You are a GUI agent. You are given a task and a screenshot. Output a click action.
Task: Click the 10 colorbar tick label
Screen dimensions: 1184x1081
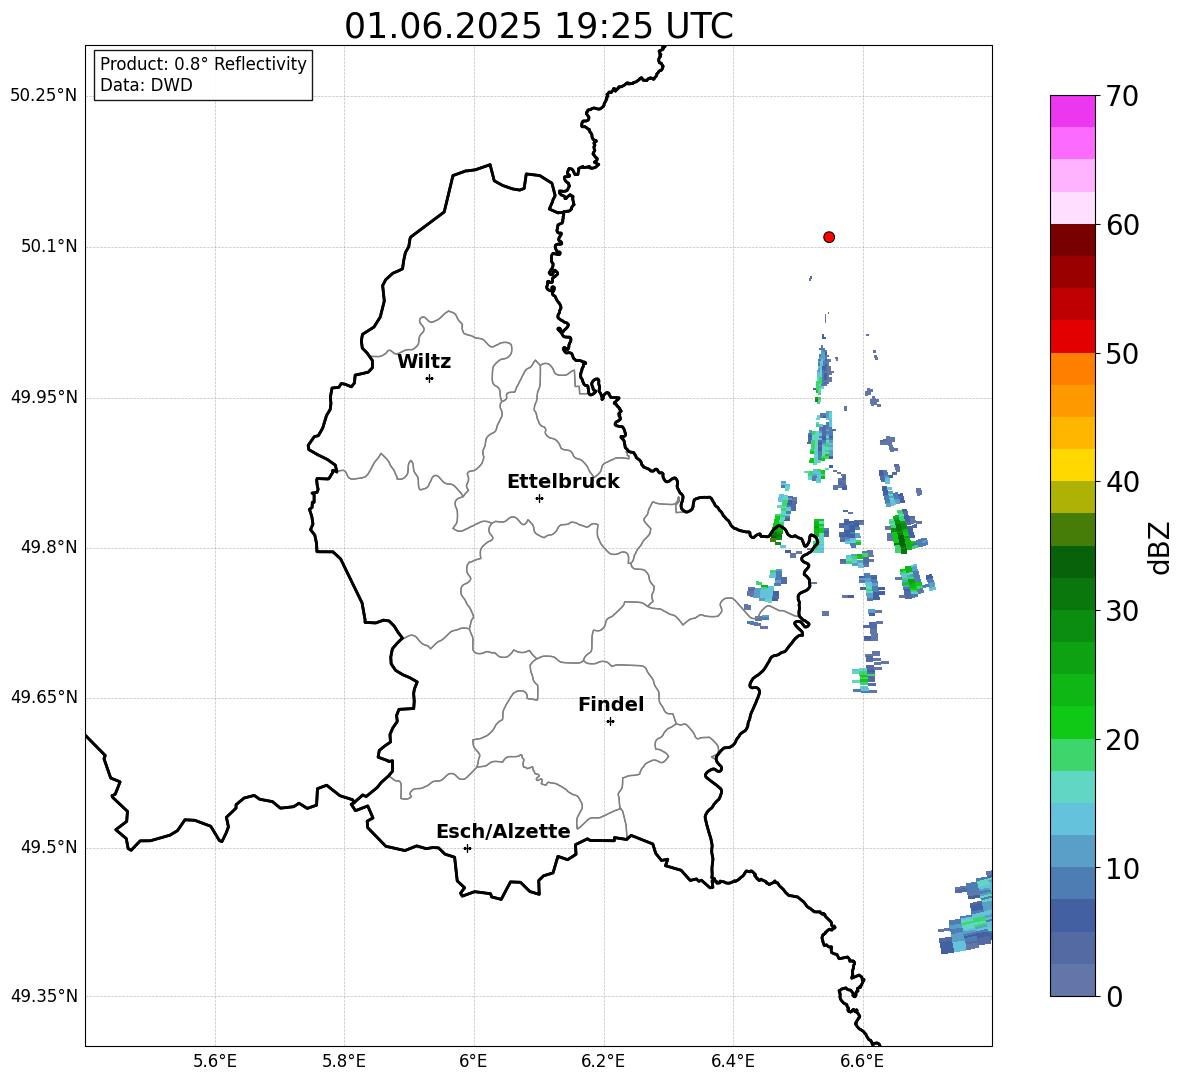pyautogui.click(x=1122, y=868)
